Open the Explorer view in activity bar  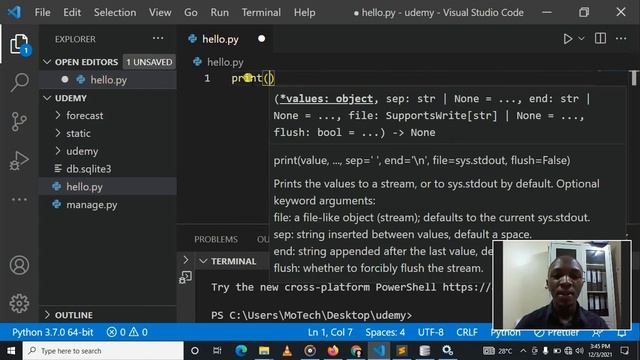19,44
